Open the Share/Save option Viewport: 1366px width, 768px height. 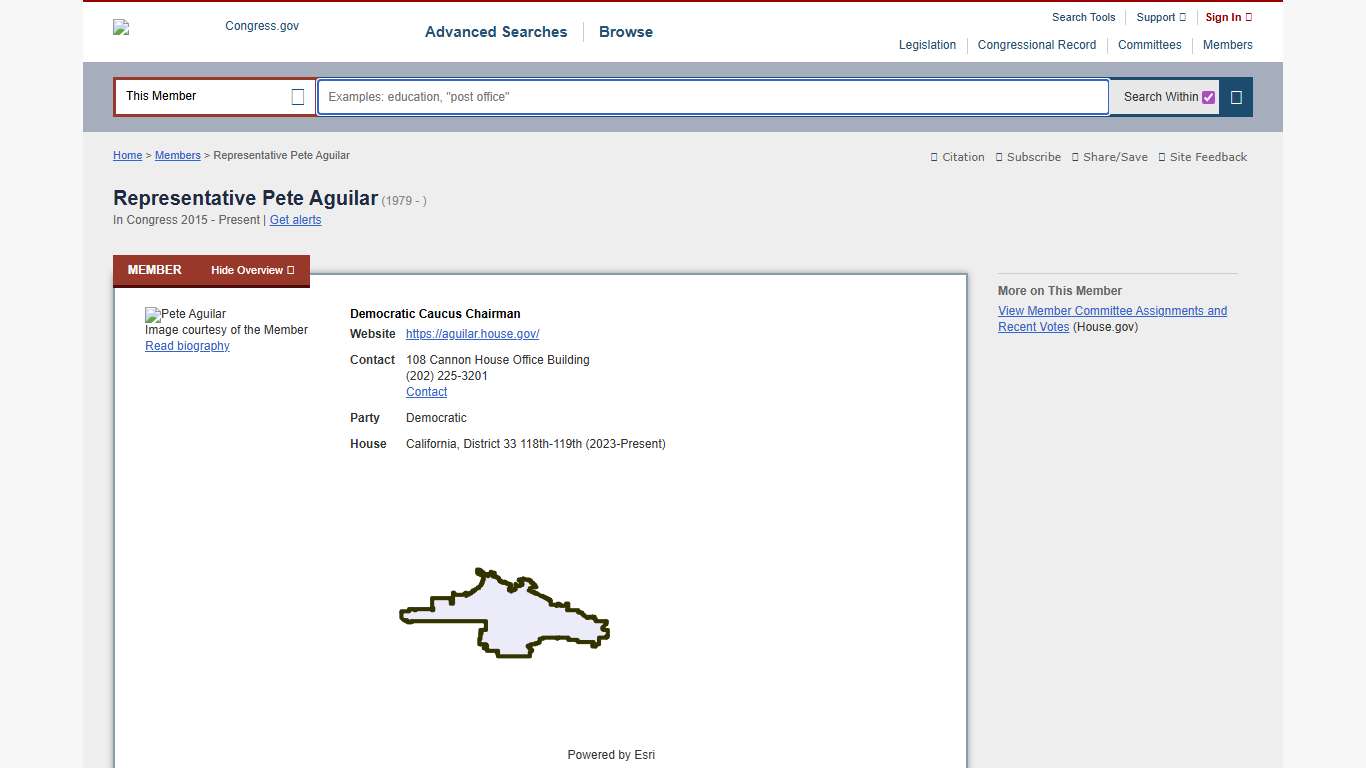coord(1109,157)
